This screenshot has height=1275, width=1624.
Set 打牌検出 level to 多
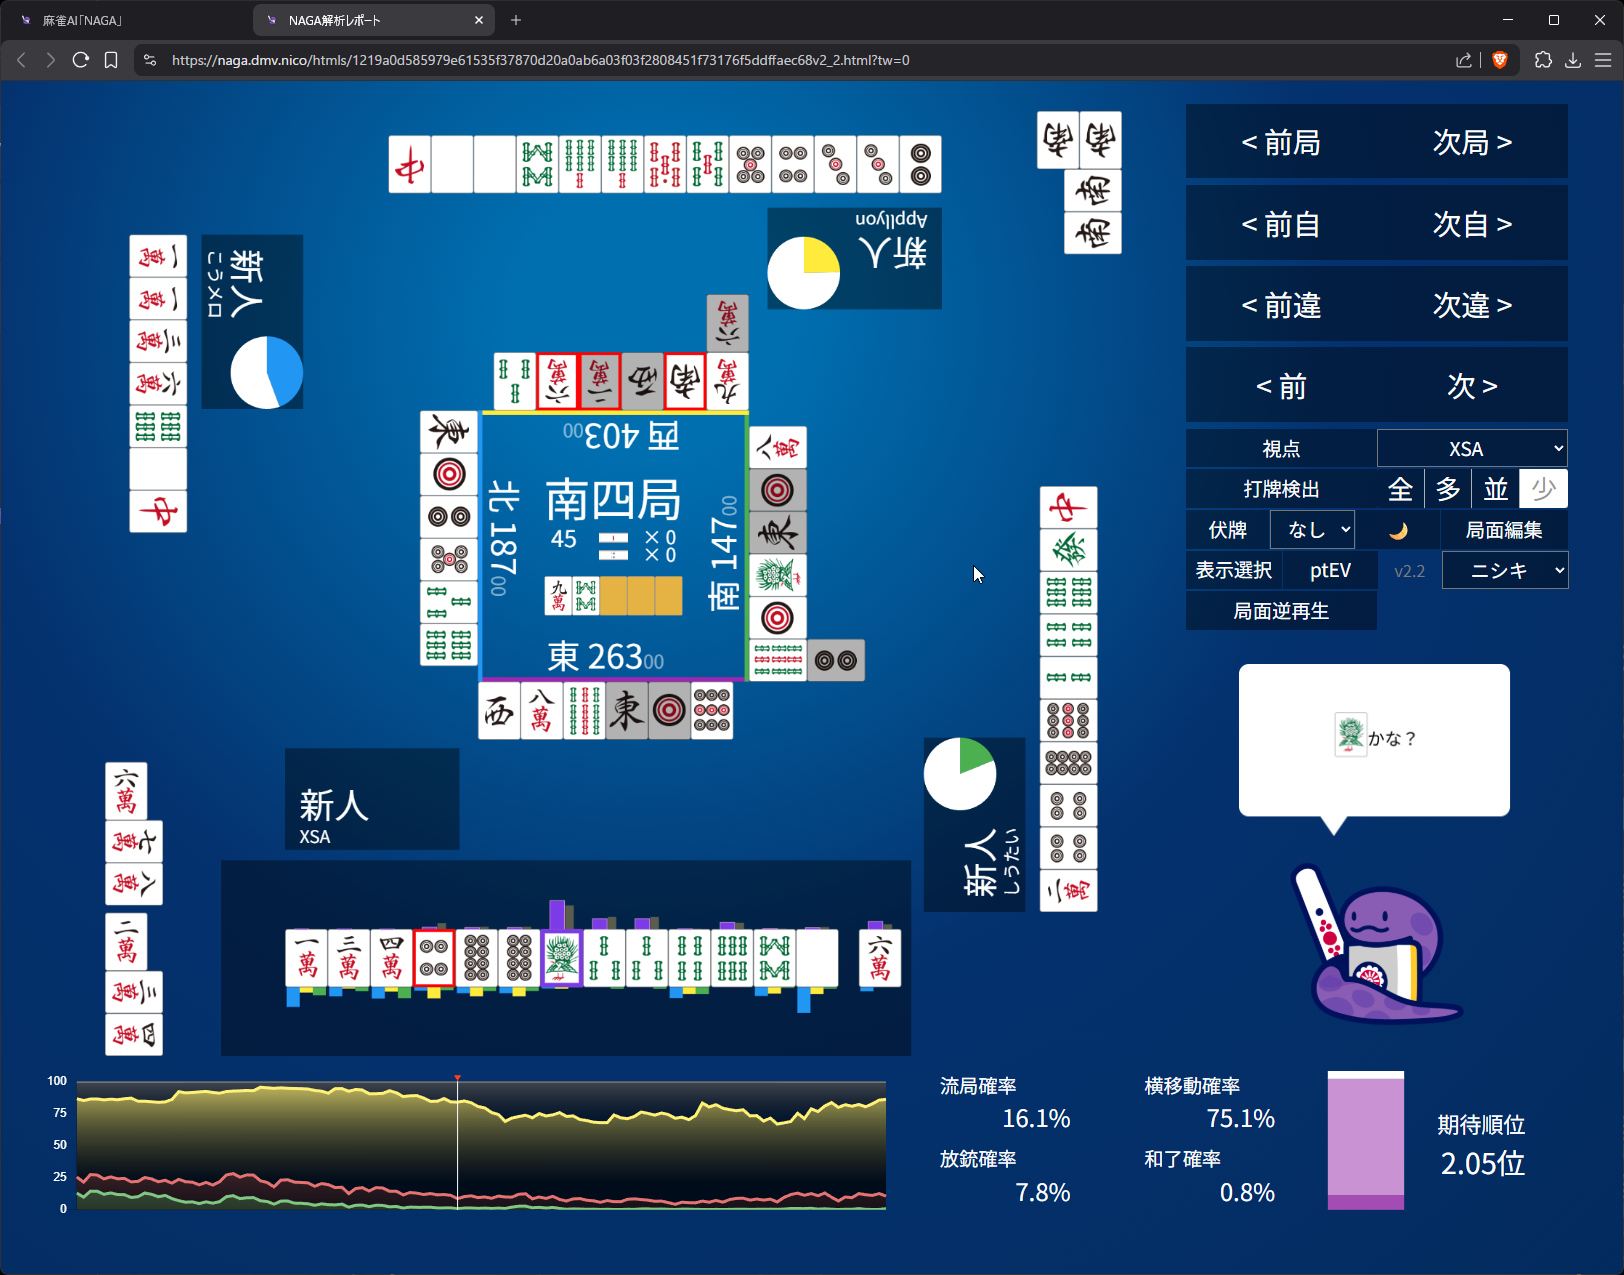tap(1448, 489)
